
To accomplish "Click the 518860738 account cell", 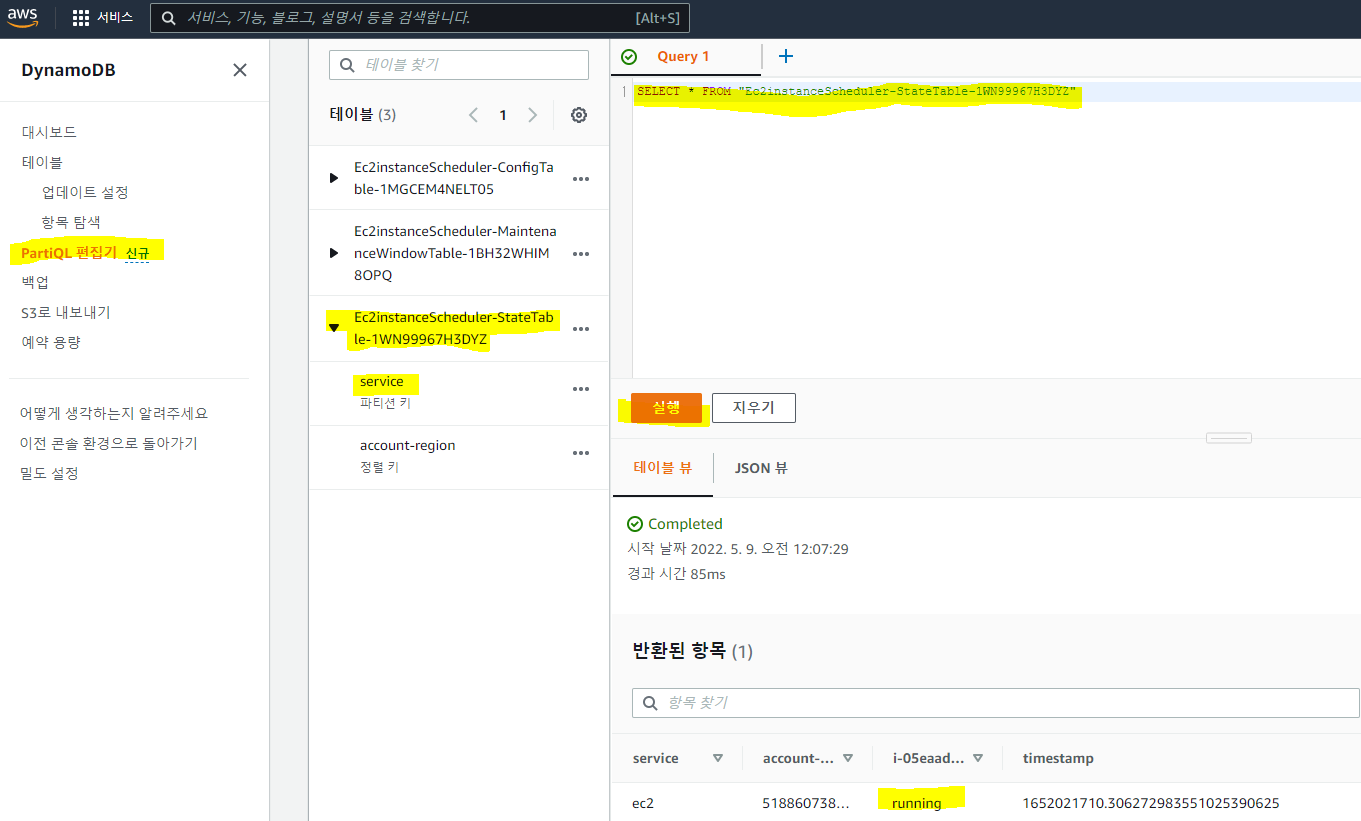I will click(x=806, y=803).
